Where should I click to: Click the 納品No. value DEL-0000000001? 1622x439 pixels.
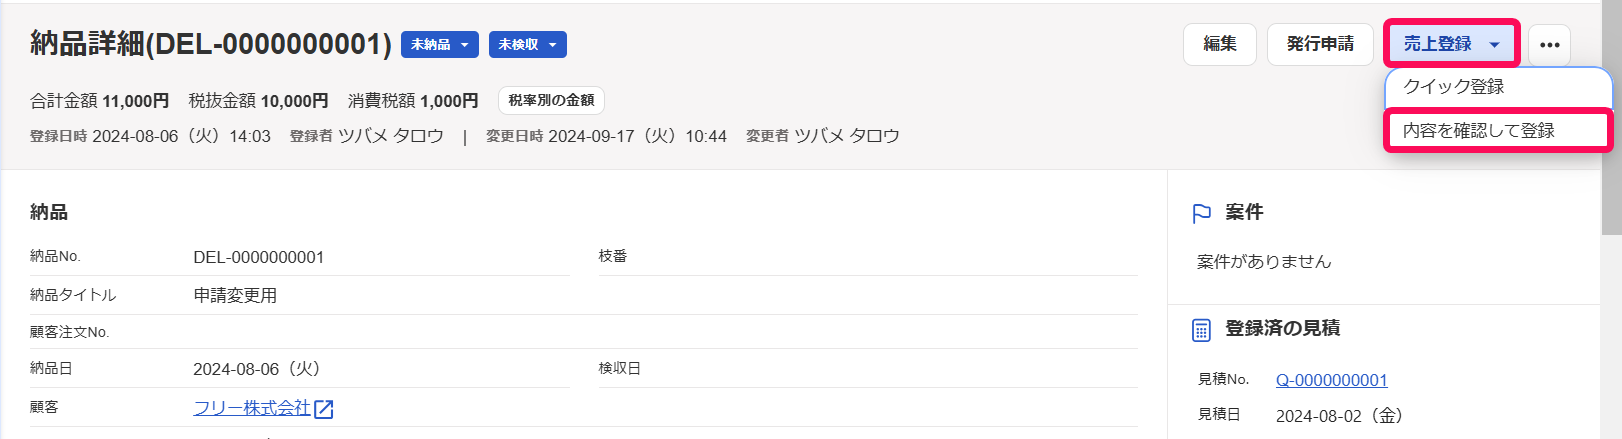click(259, 257)
